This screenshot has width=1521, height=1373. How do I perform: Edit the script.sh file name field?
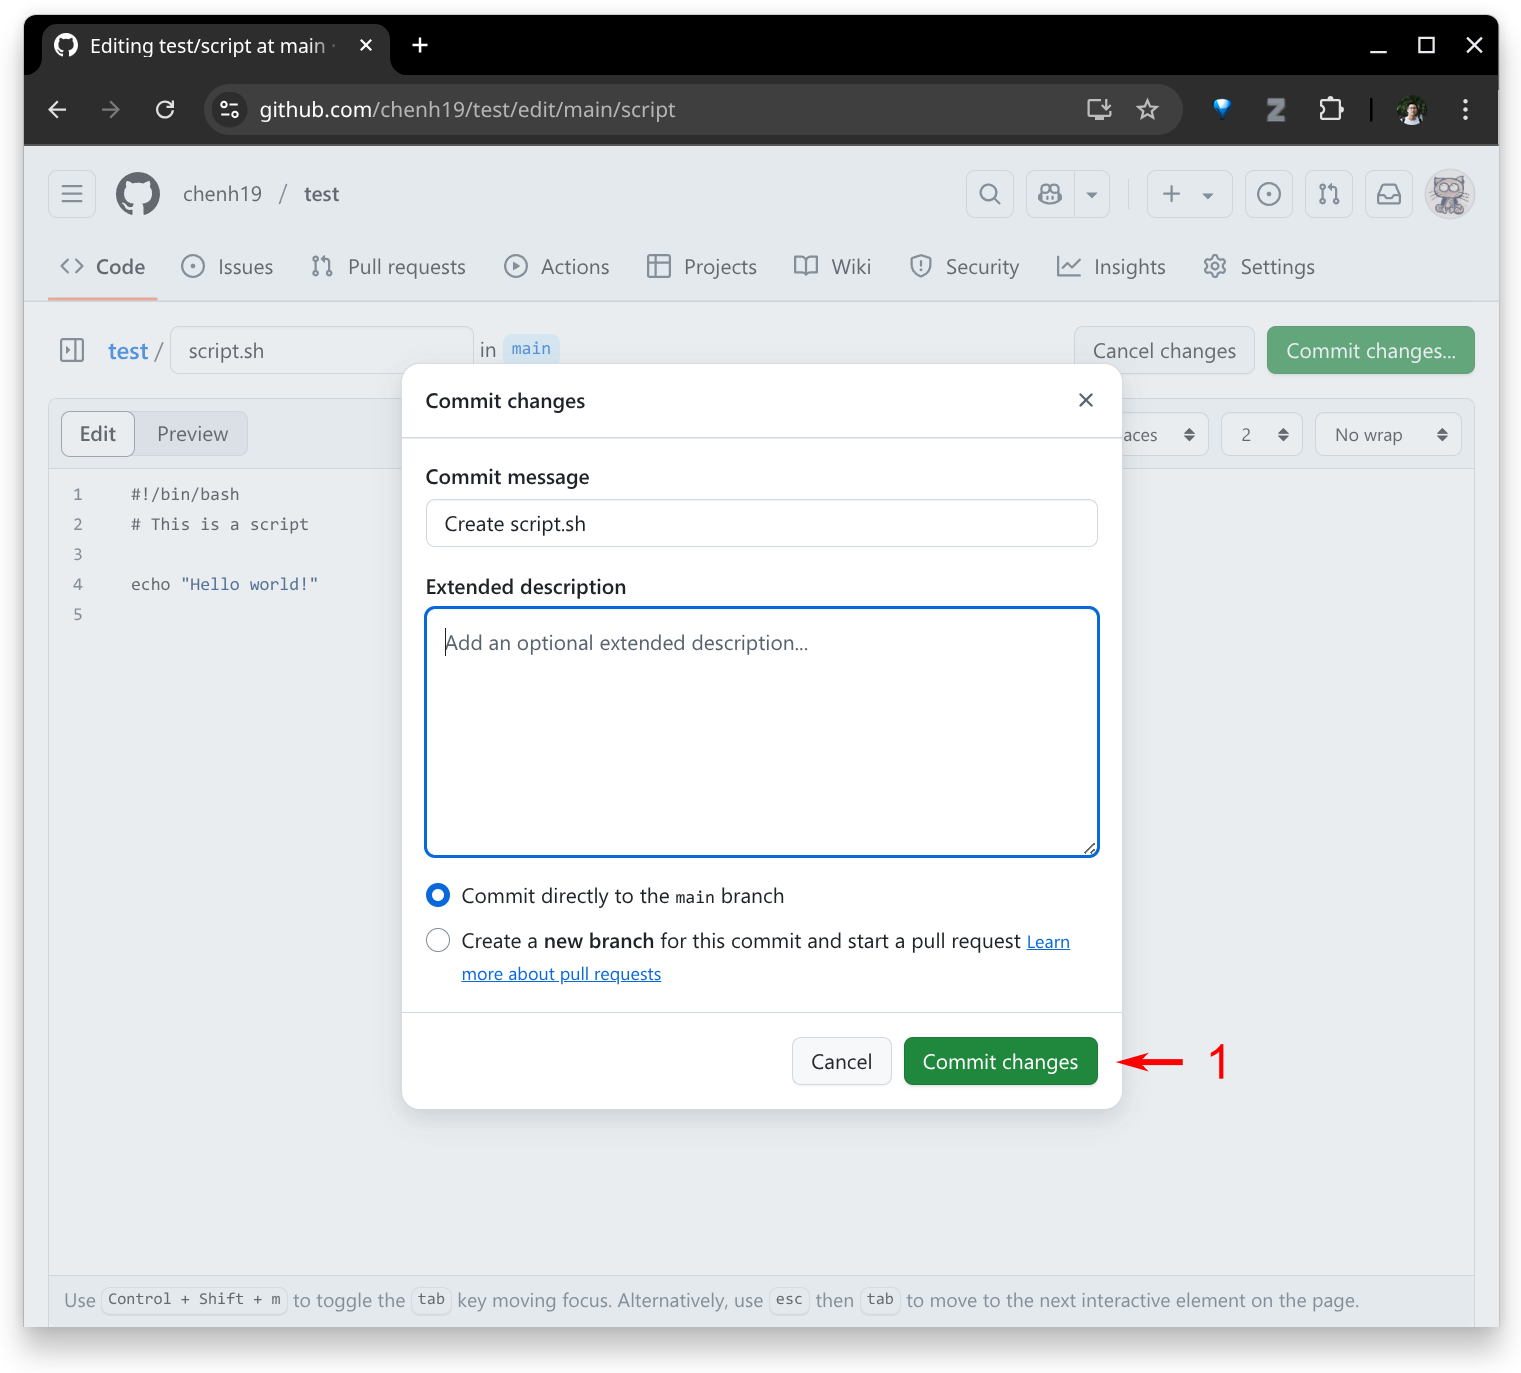322,350
